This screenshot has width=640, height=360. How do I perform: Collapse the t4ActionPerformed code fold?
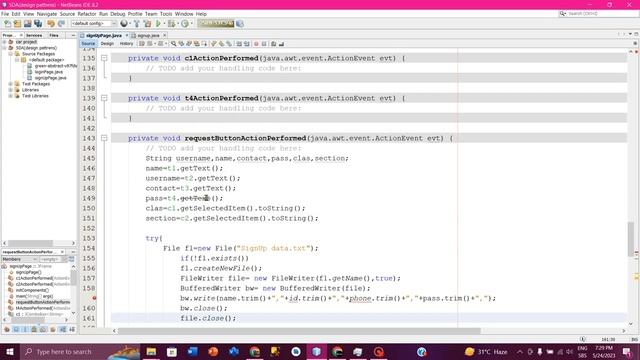(x=104, y=98)
